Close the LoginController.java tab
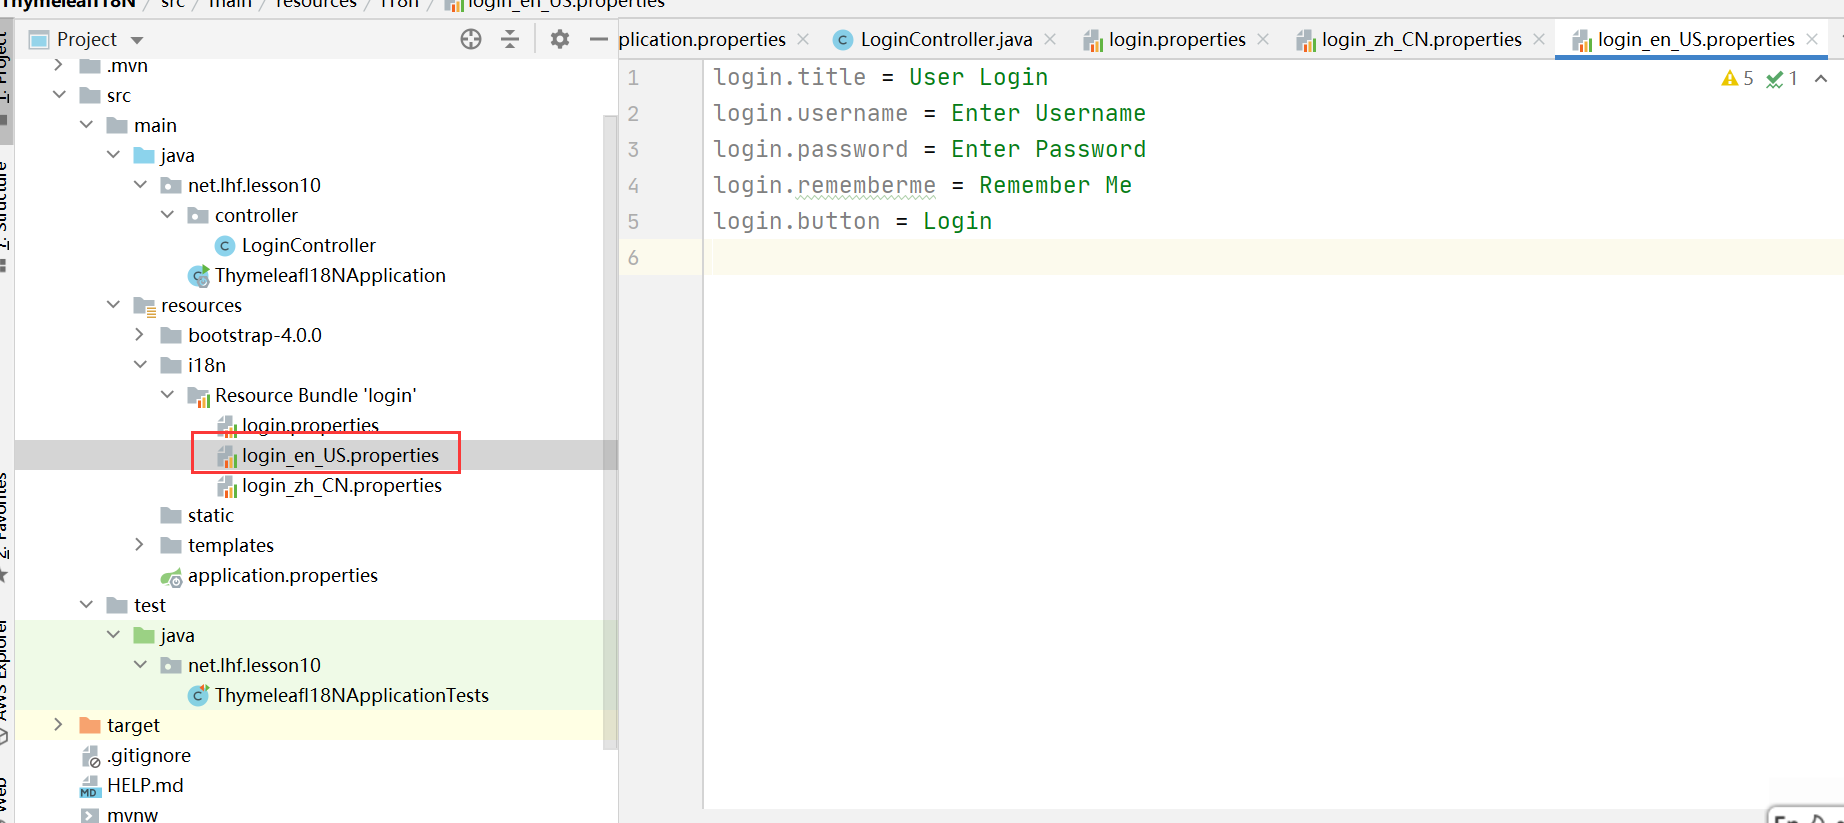Image resolution: width=1844 pixels, height=823 pixels. (1050, 39)
